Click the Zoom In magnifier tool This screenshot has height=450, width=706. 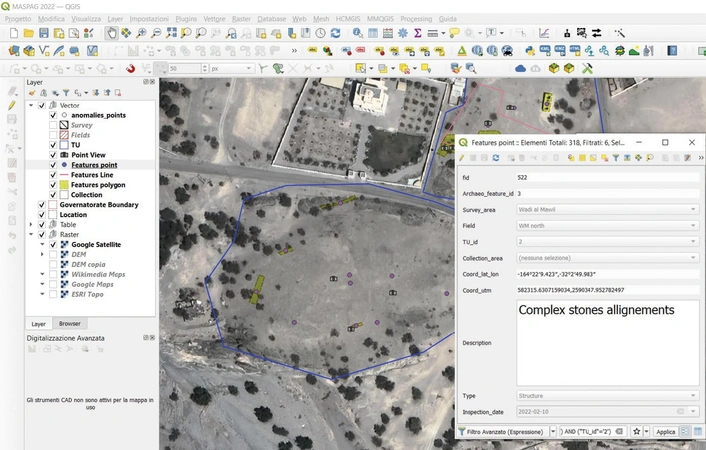(x=141, y=33)
